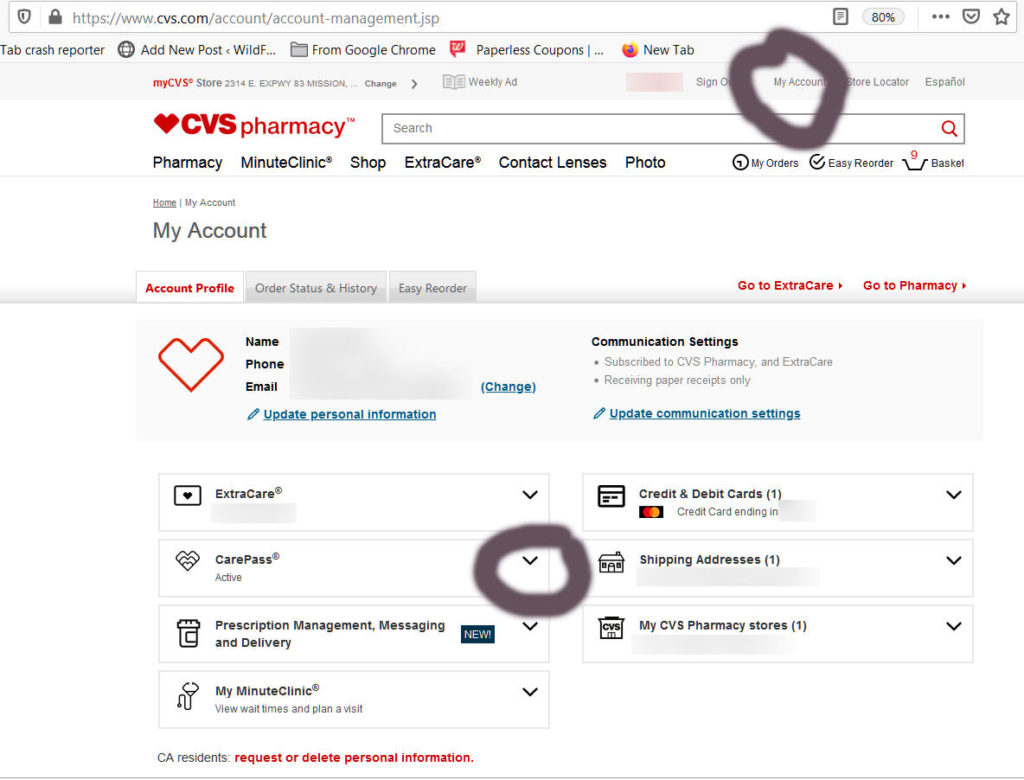Open Add New Post WildF... bookmark
Screen dimensions: 1024x780
(x=197, y=50)
